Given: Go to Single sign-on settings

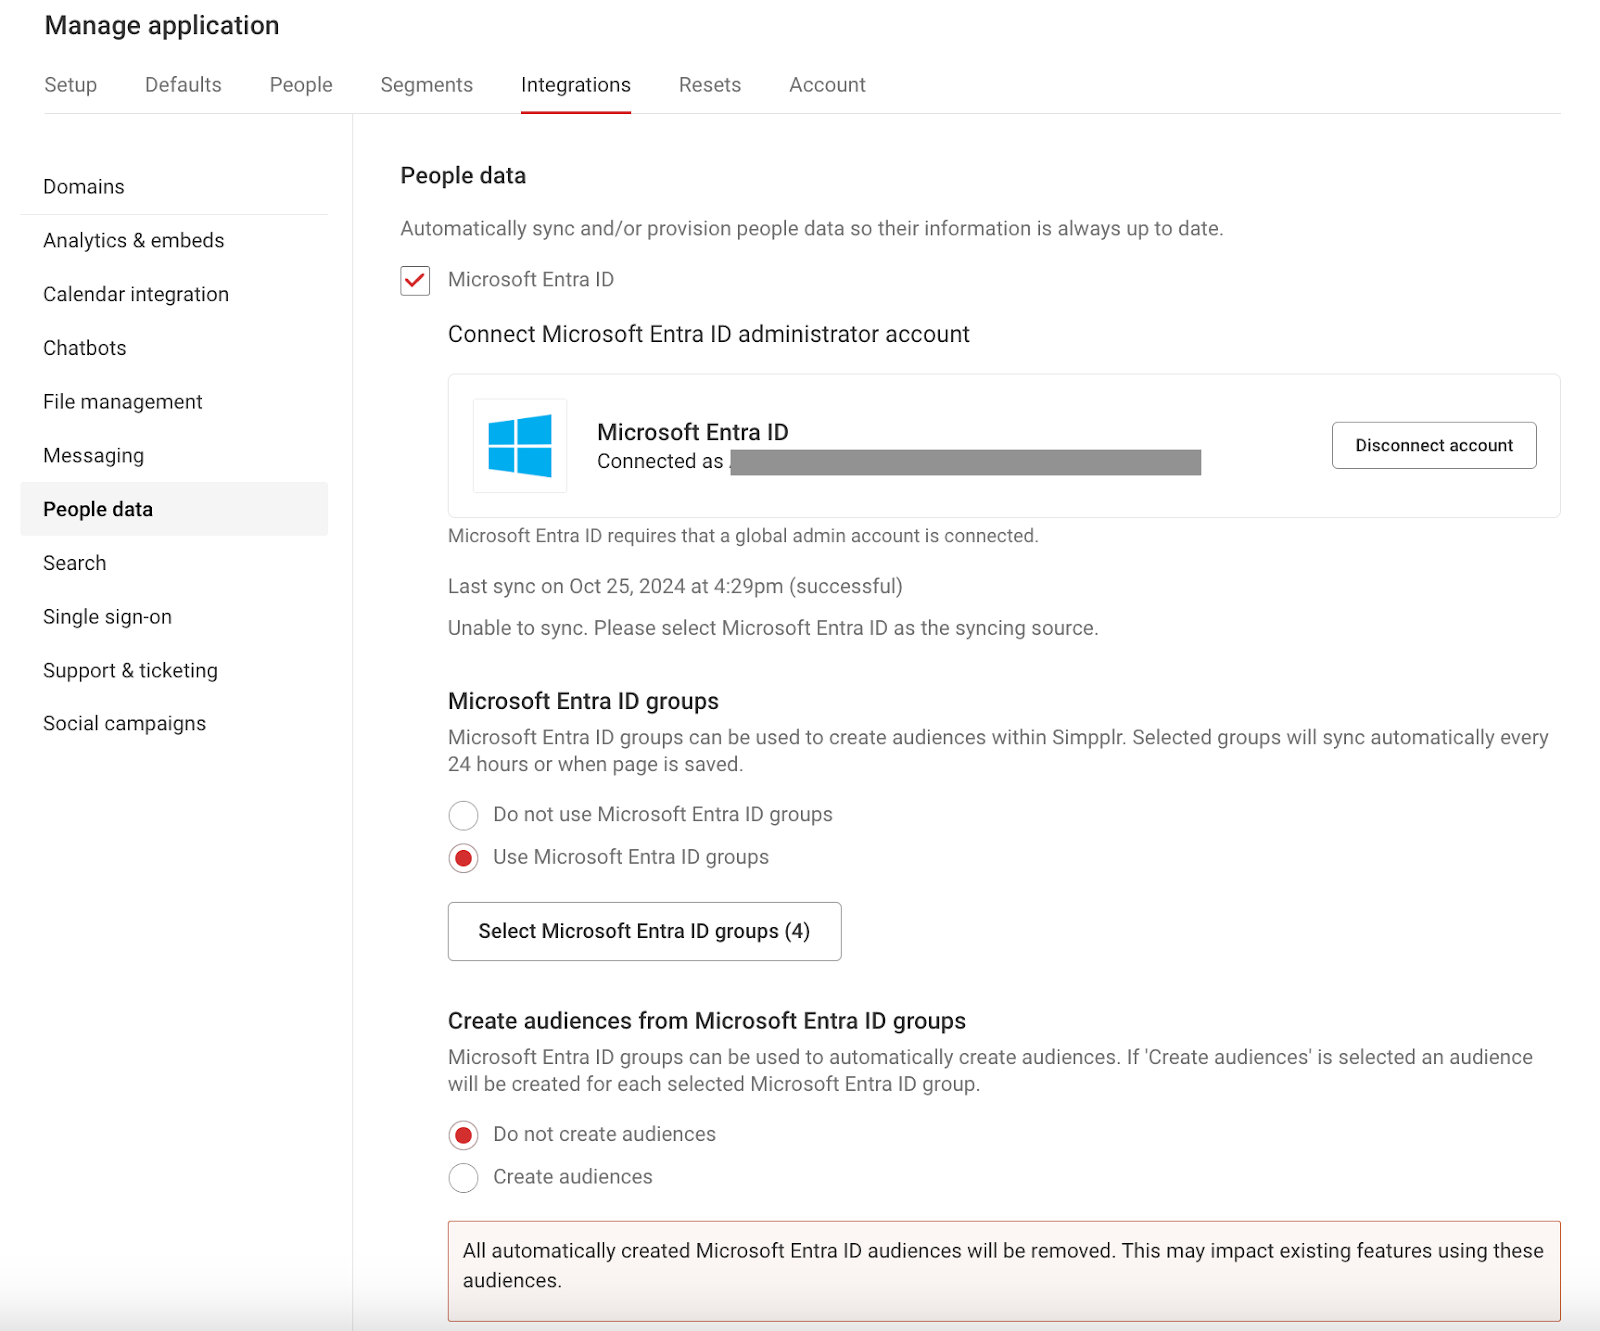Looking at the screenshot, I should click(174, 617).
